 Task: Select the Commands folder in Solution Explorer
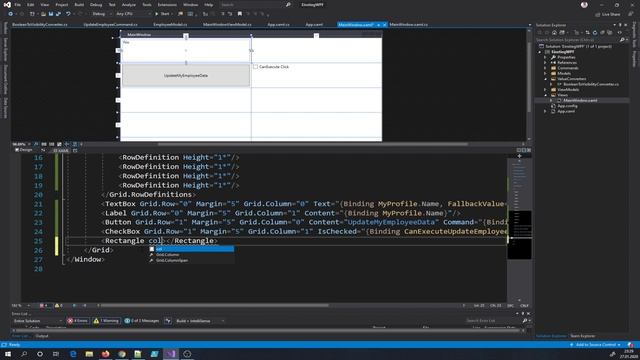click(567, 68)
